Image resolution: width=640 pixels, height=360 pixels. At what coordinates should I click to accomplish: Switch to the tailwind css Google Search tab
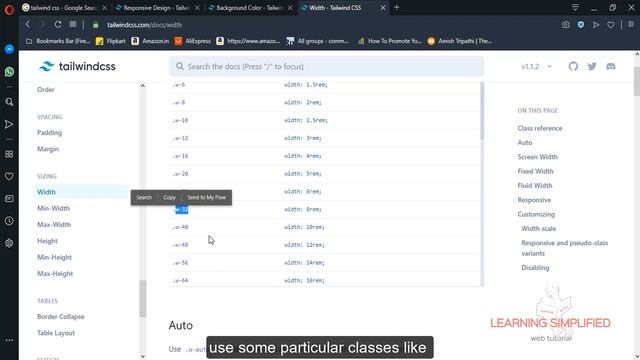(x=64, y=8)
